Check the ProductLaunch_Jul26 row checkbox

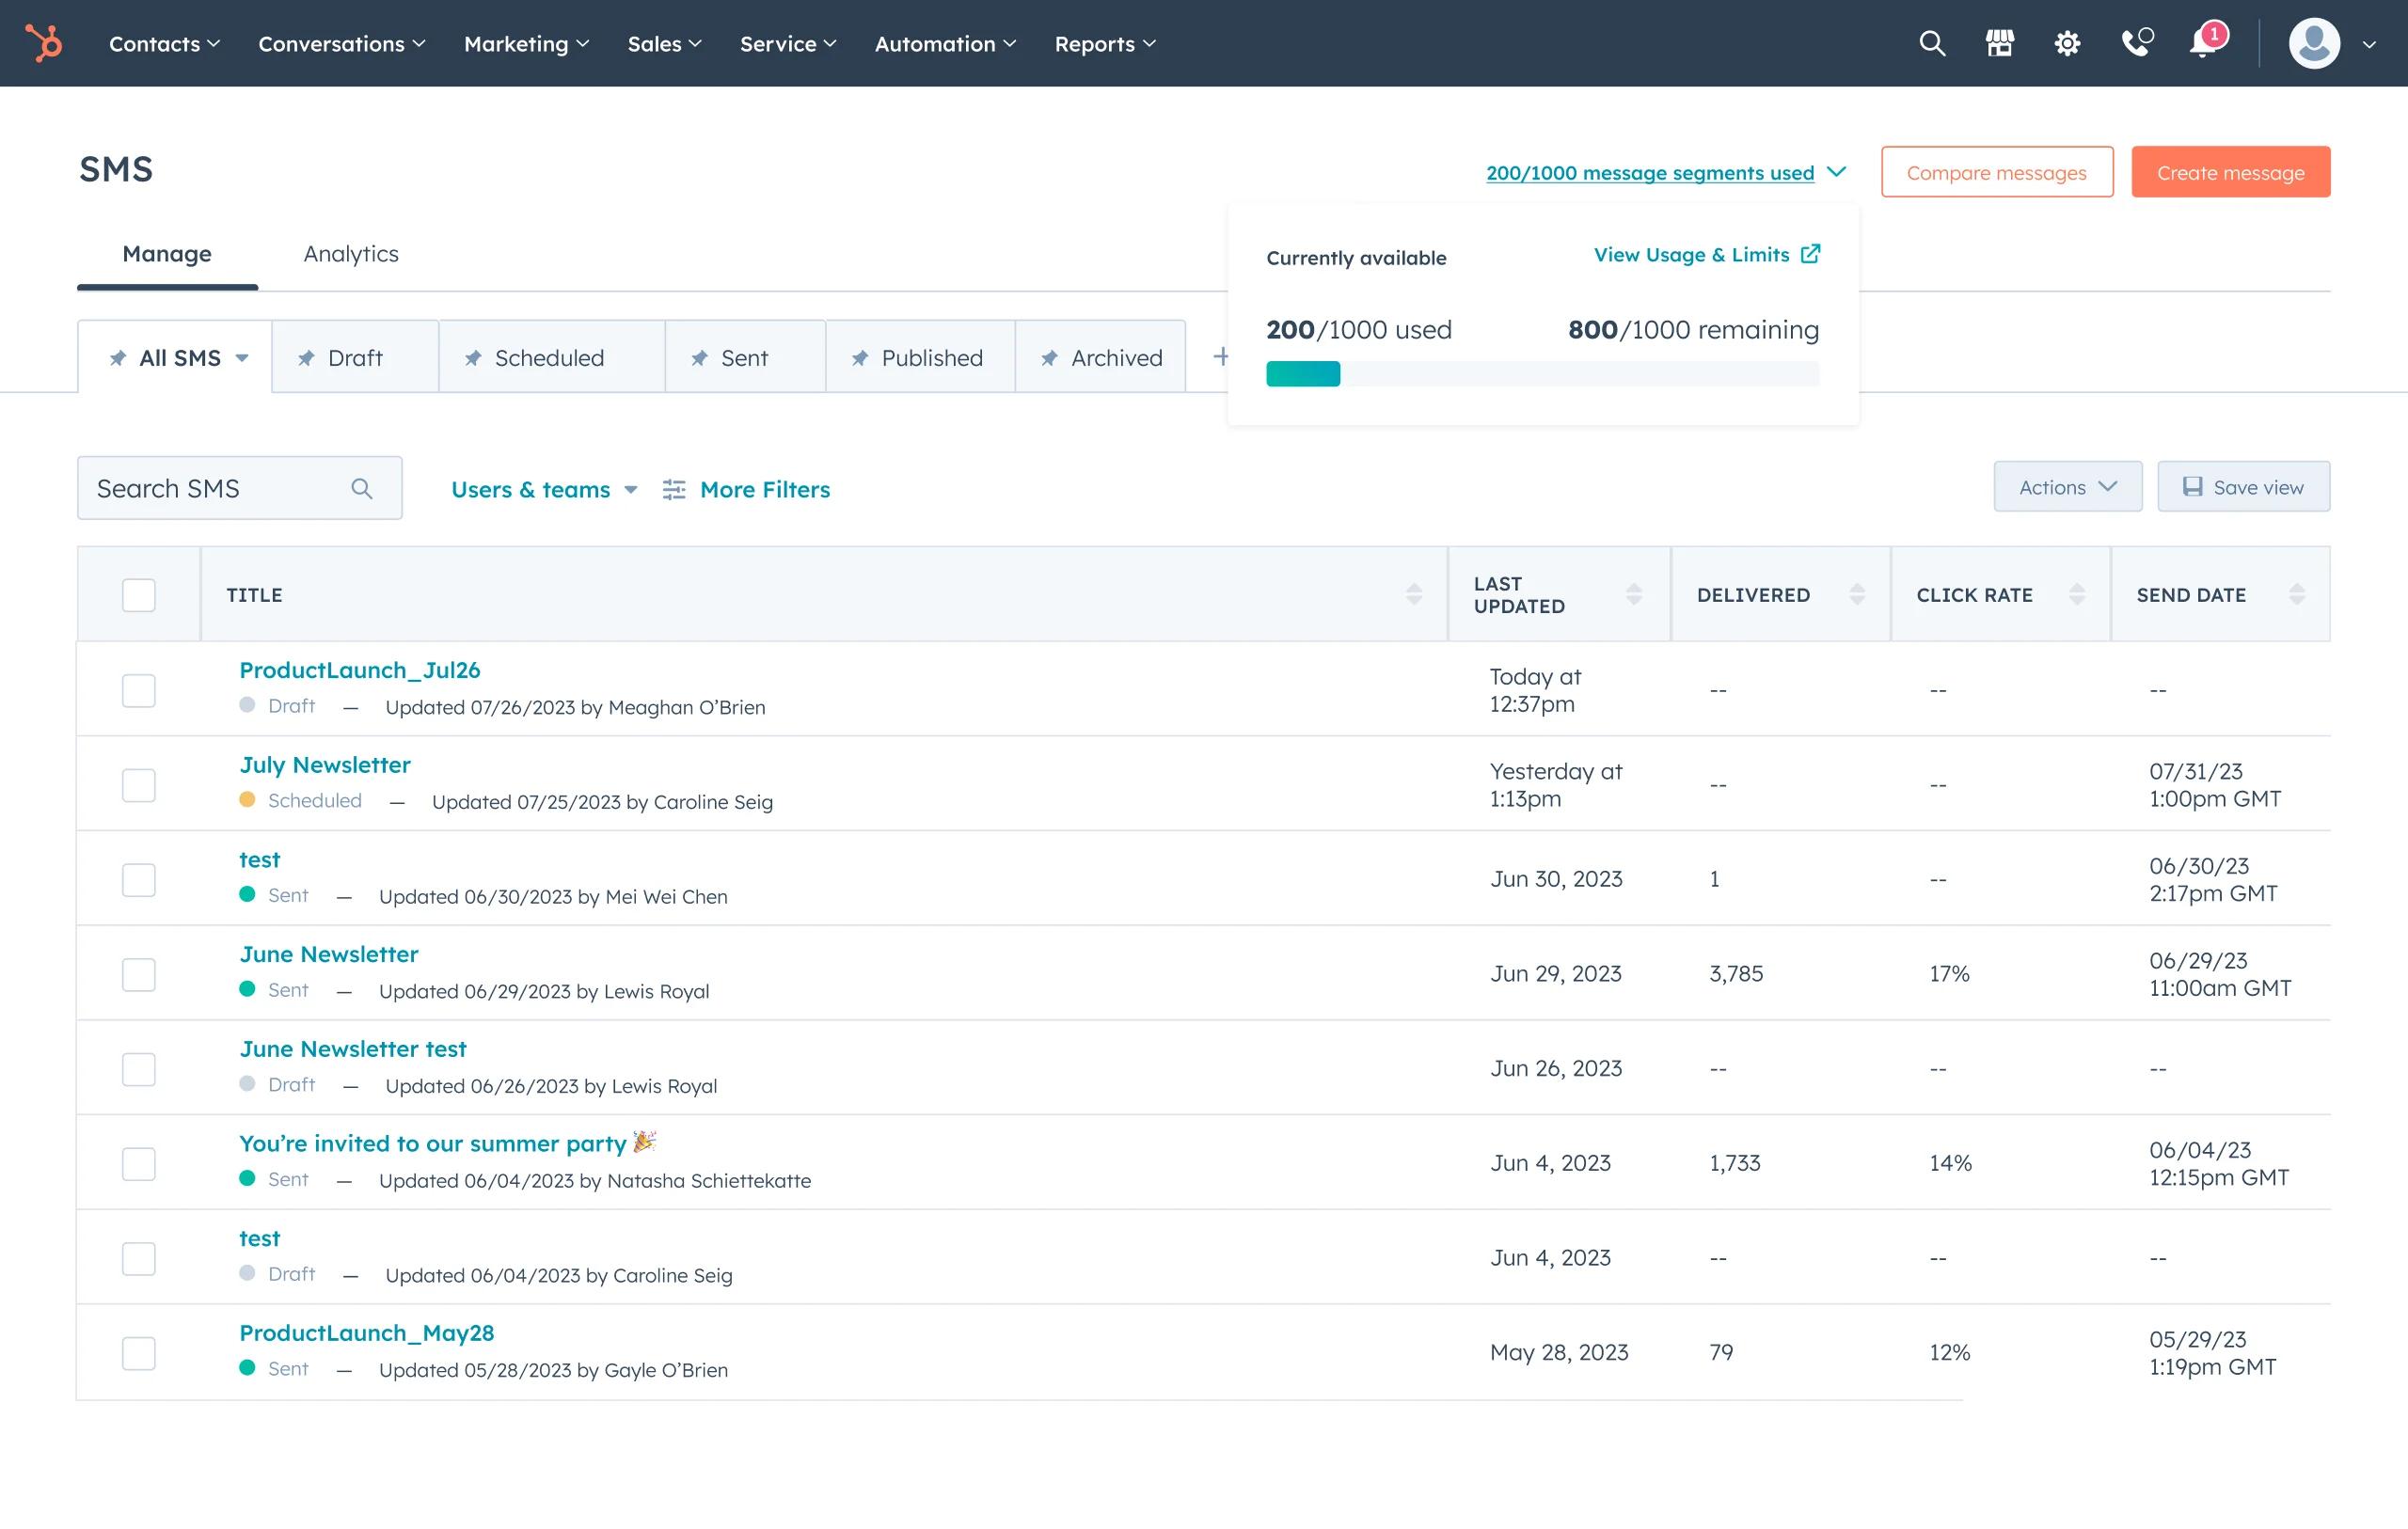coord(139,690)
